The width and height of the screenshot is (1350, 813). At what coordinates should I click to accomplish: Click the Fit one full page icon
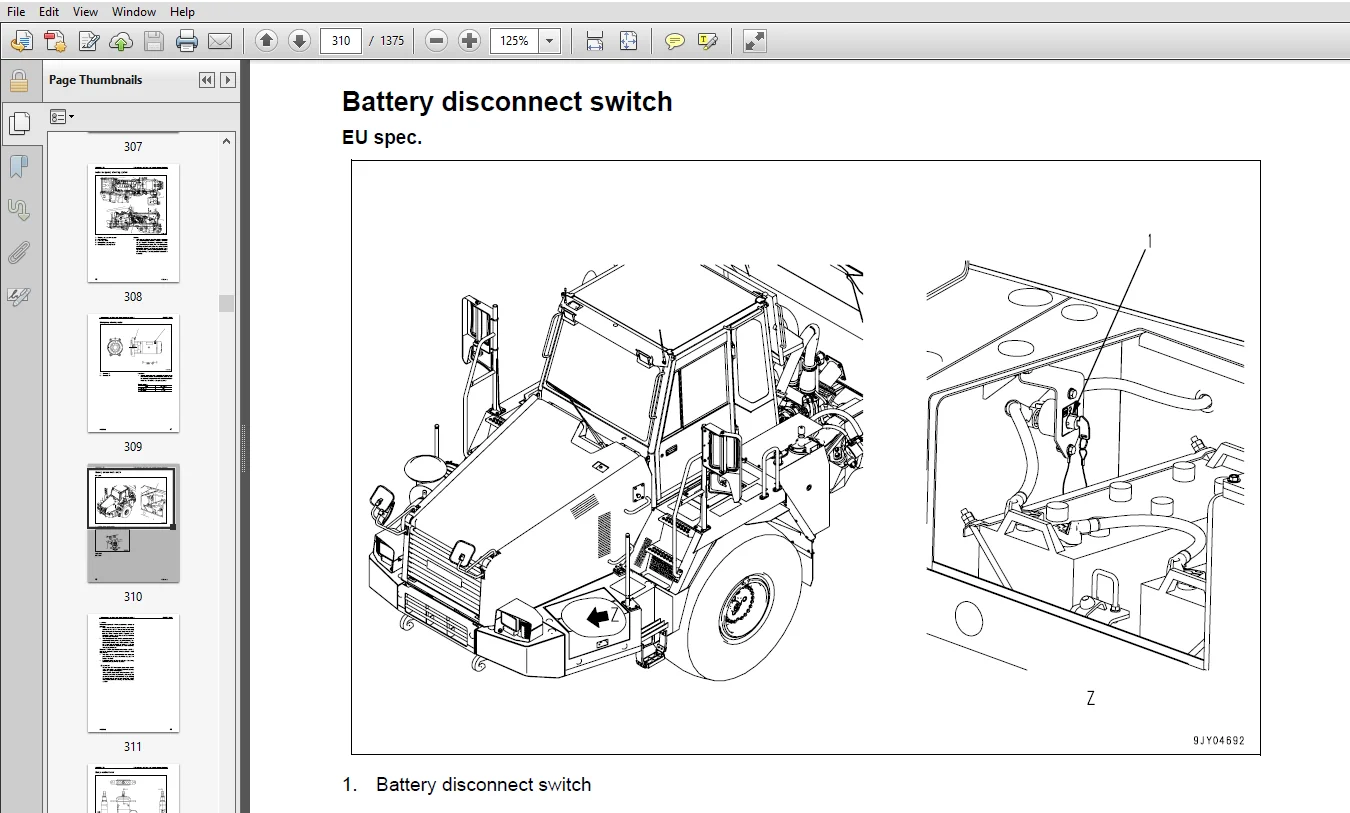point(628,41)
